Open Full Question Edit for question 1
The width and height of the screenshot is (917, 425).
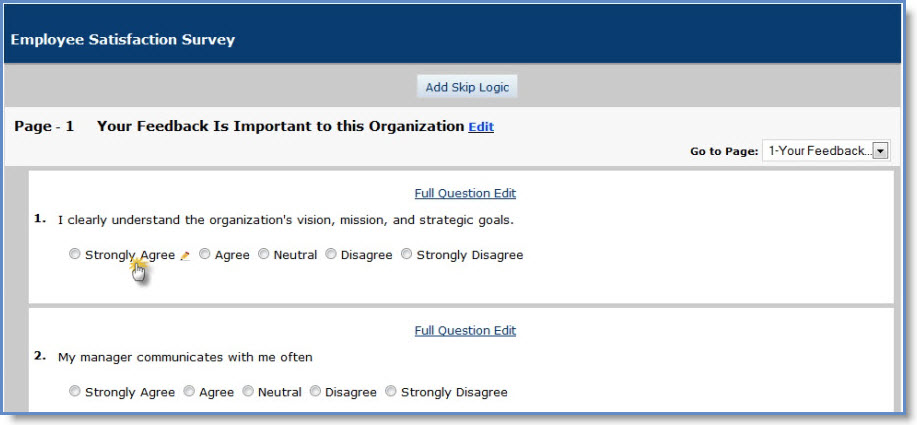click(x=465, y=193)
